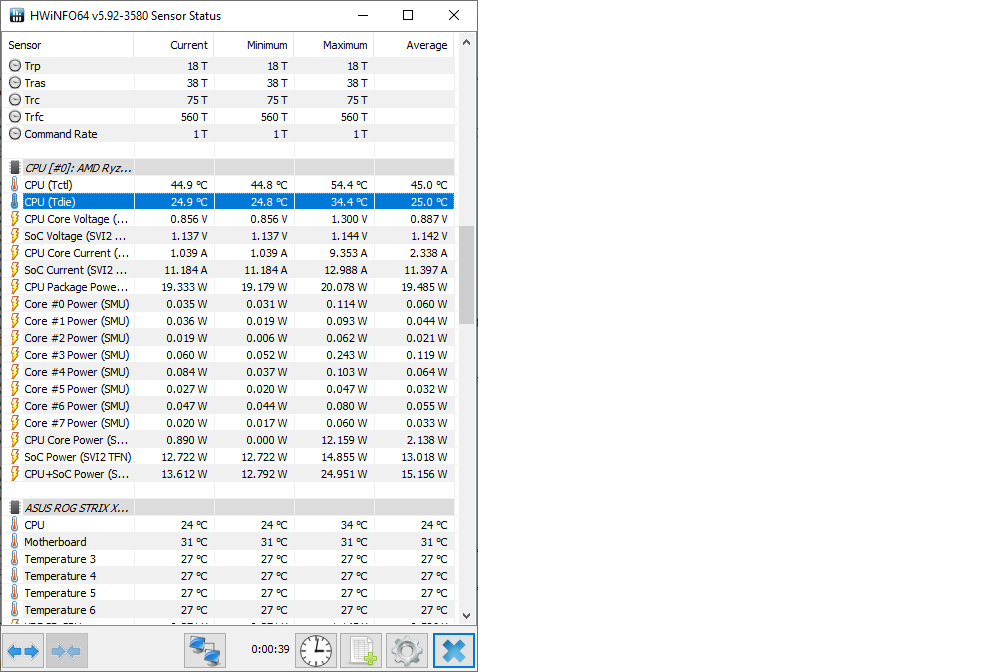
Task: Click the Minimum column header
Action: (254, 45)
